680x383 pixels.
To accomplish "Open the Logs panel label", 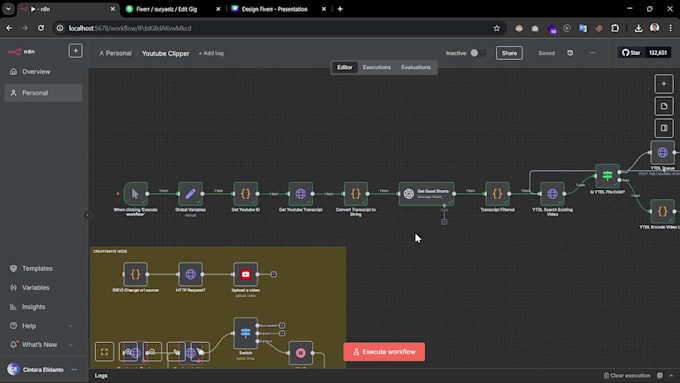I will pos(101,376).
